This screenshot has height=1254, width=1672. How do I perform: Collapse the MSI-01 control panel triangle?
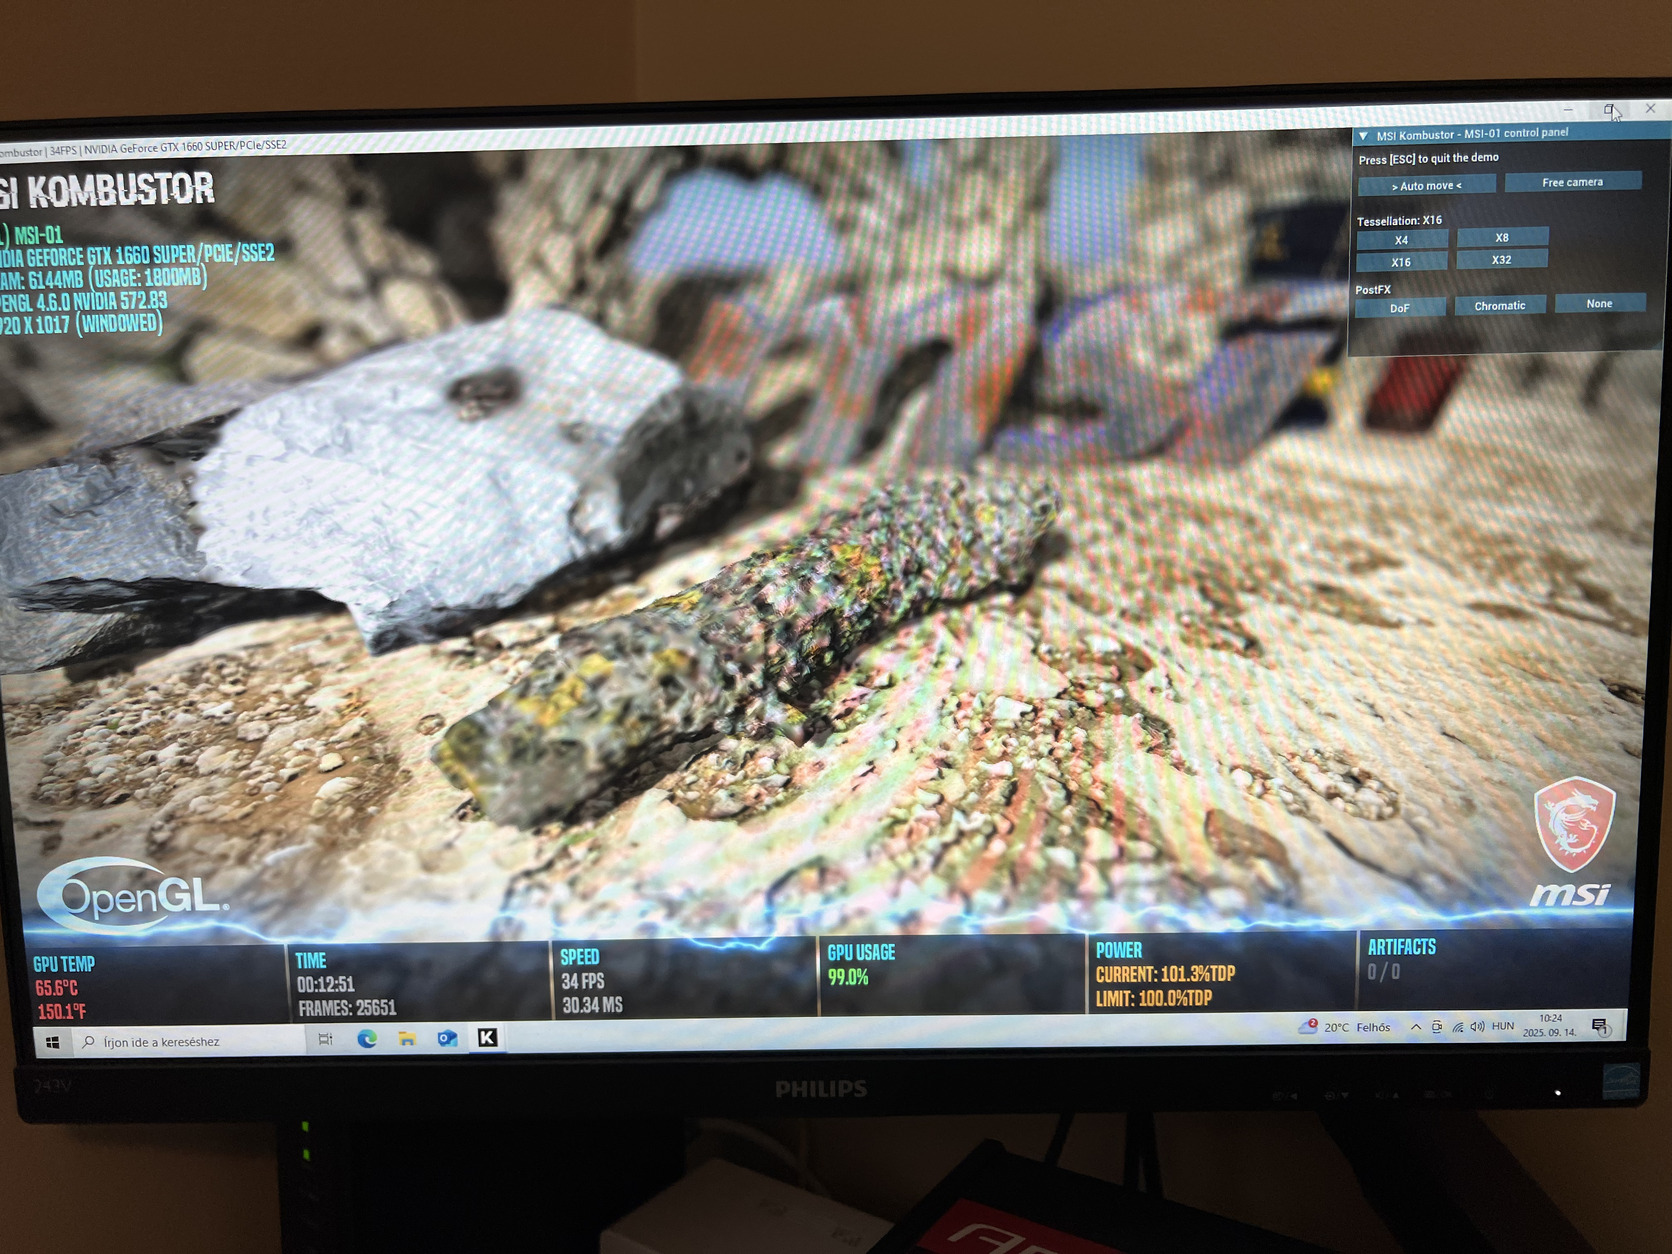tap(1363, 136)
